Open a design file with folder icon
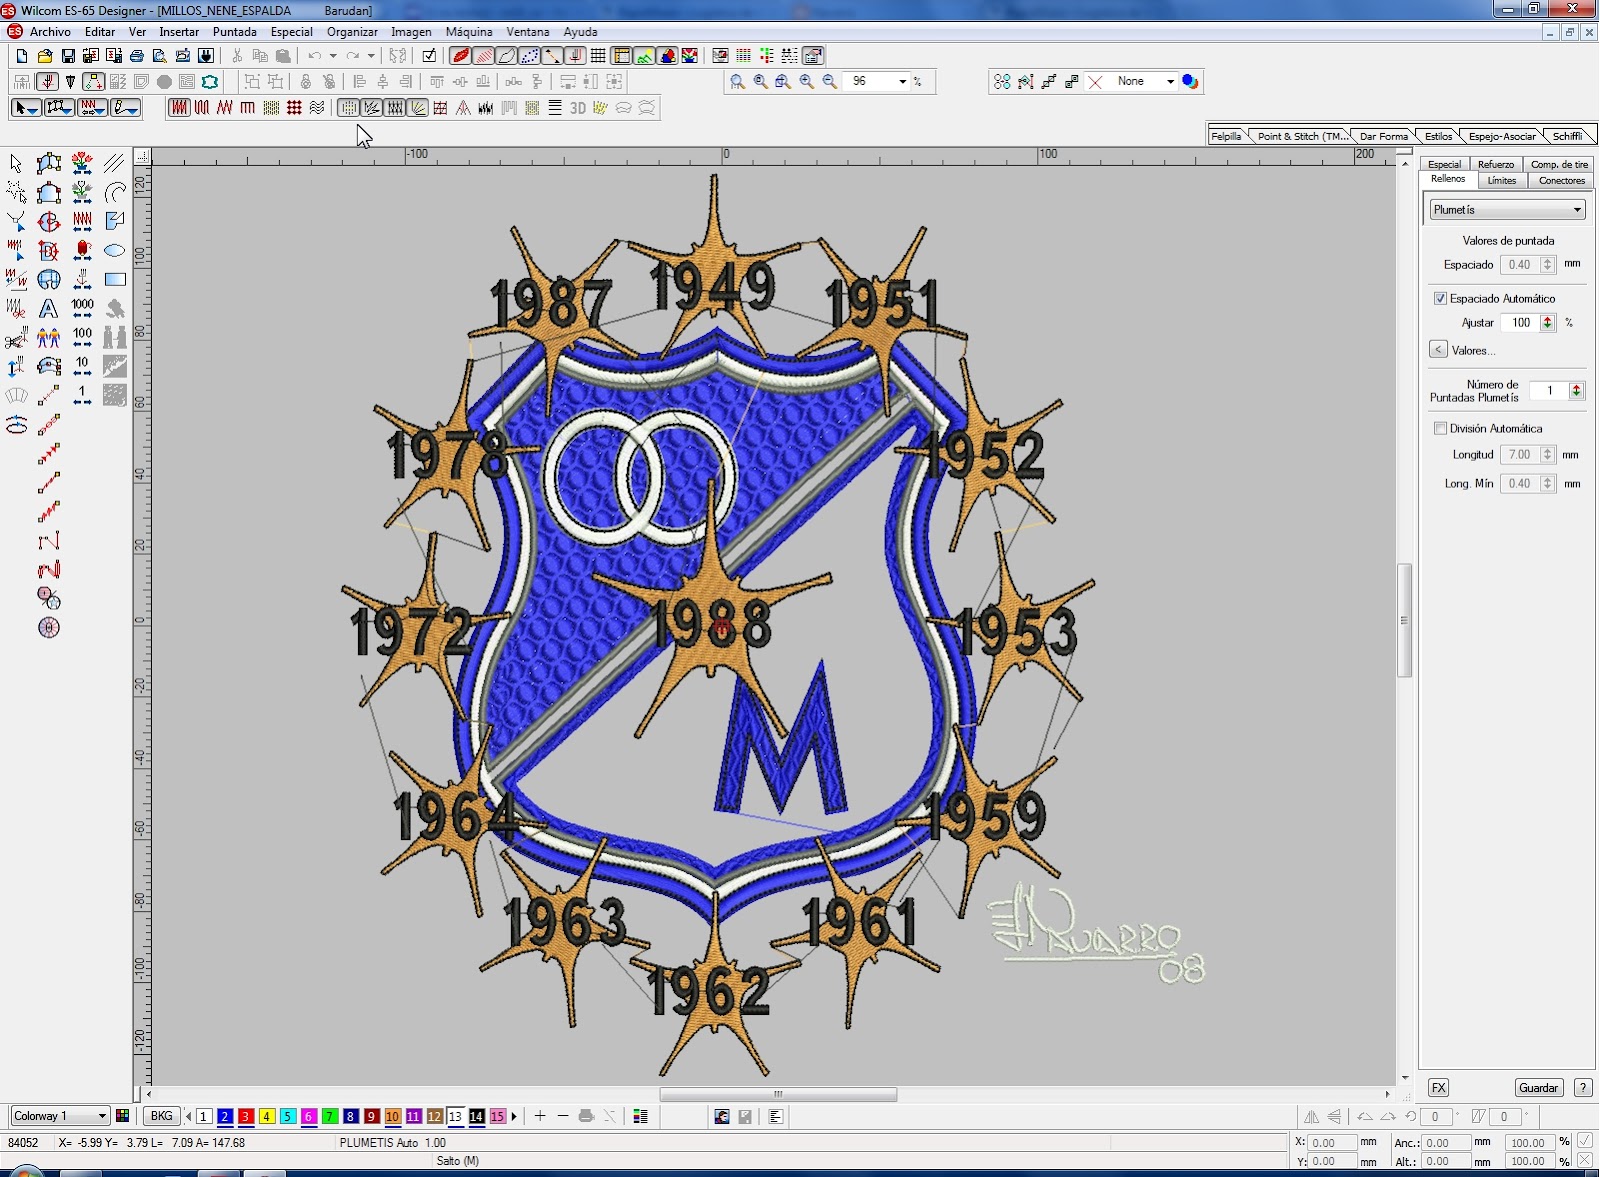The width and height of the screenshot is (1600, 1177). tap(44, 56)
